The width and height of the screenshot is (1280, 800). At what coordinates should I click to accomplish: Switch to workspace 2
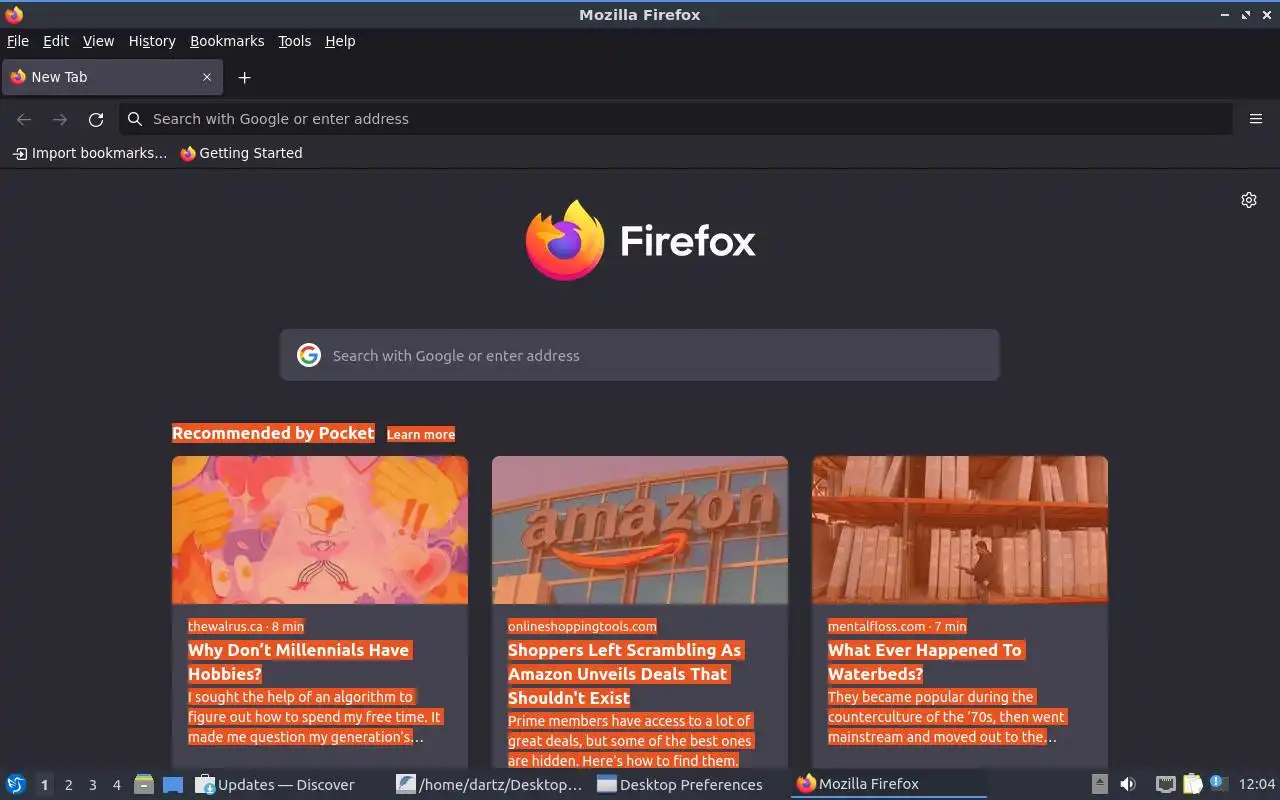point(68,785)
